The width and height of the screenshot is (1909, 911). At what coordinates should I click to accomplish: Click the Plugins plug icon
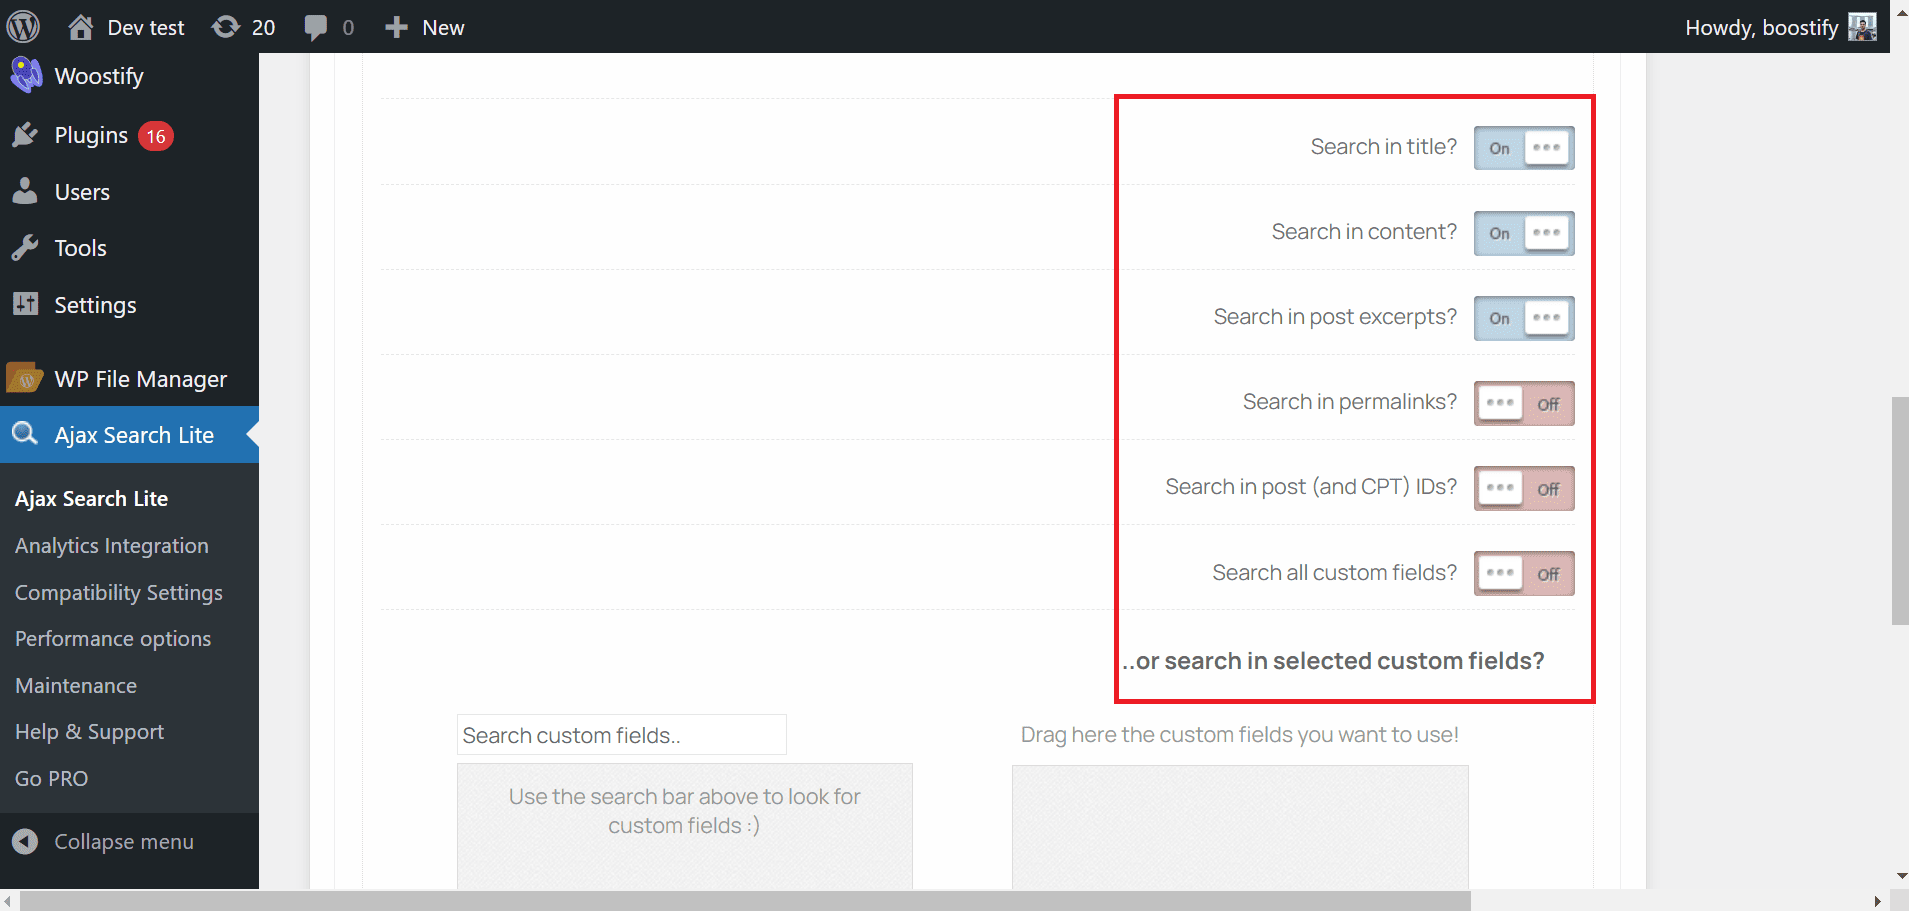pos(25,135)
